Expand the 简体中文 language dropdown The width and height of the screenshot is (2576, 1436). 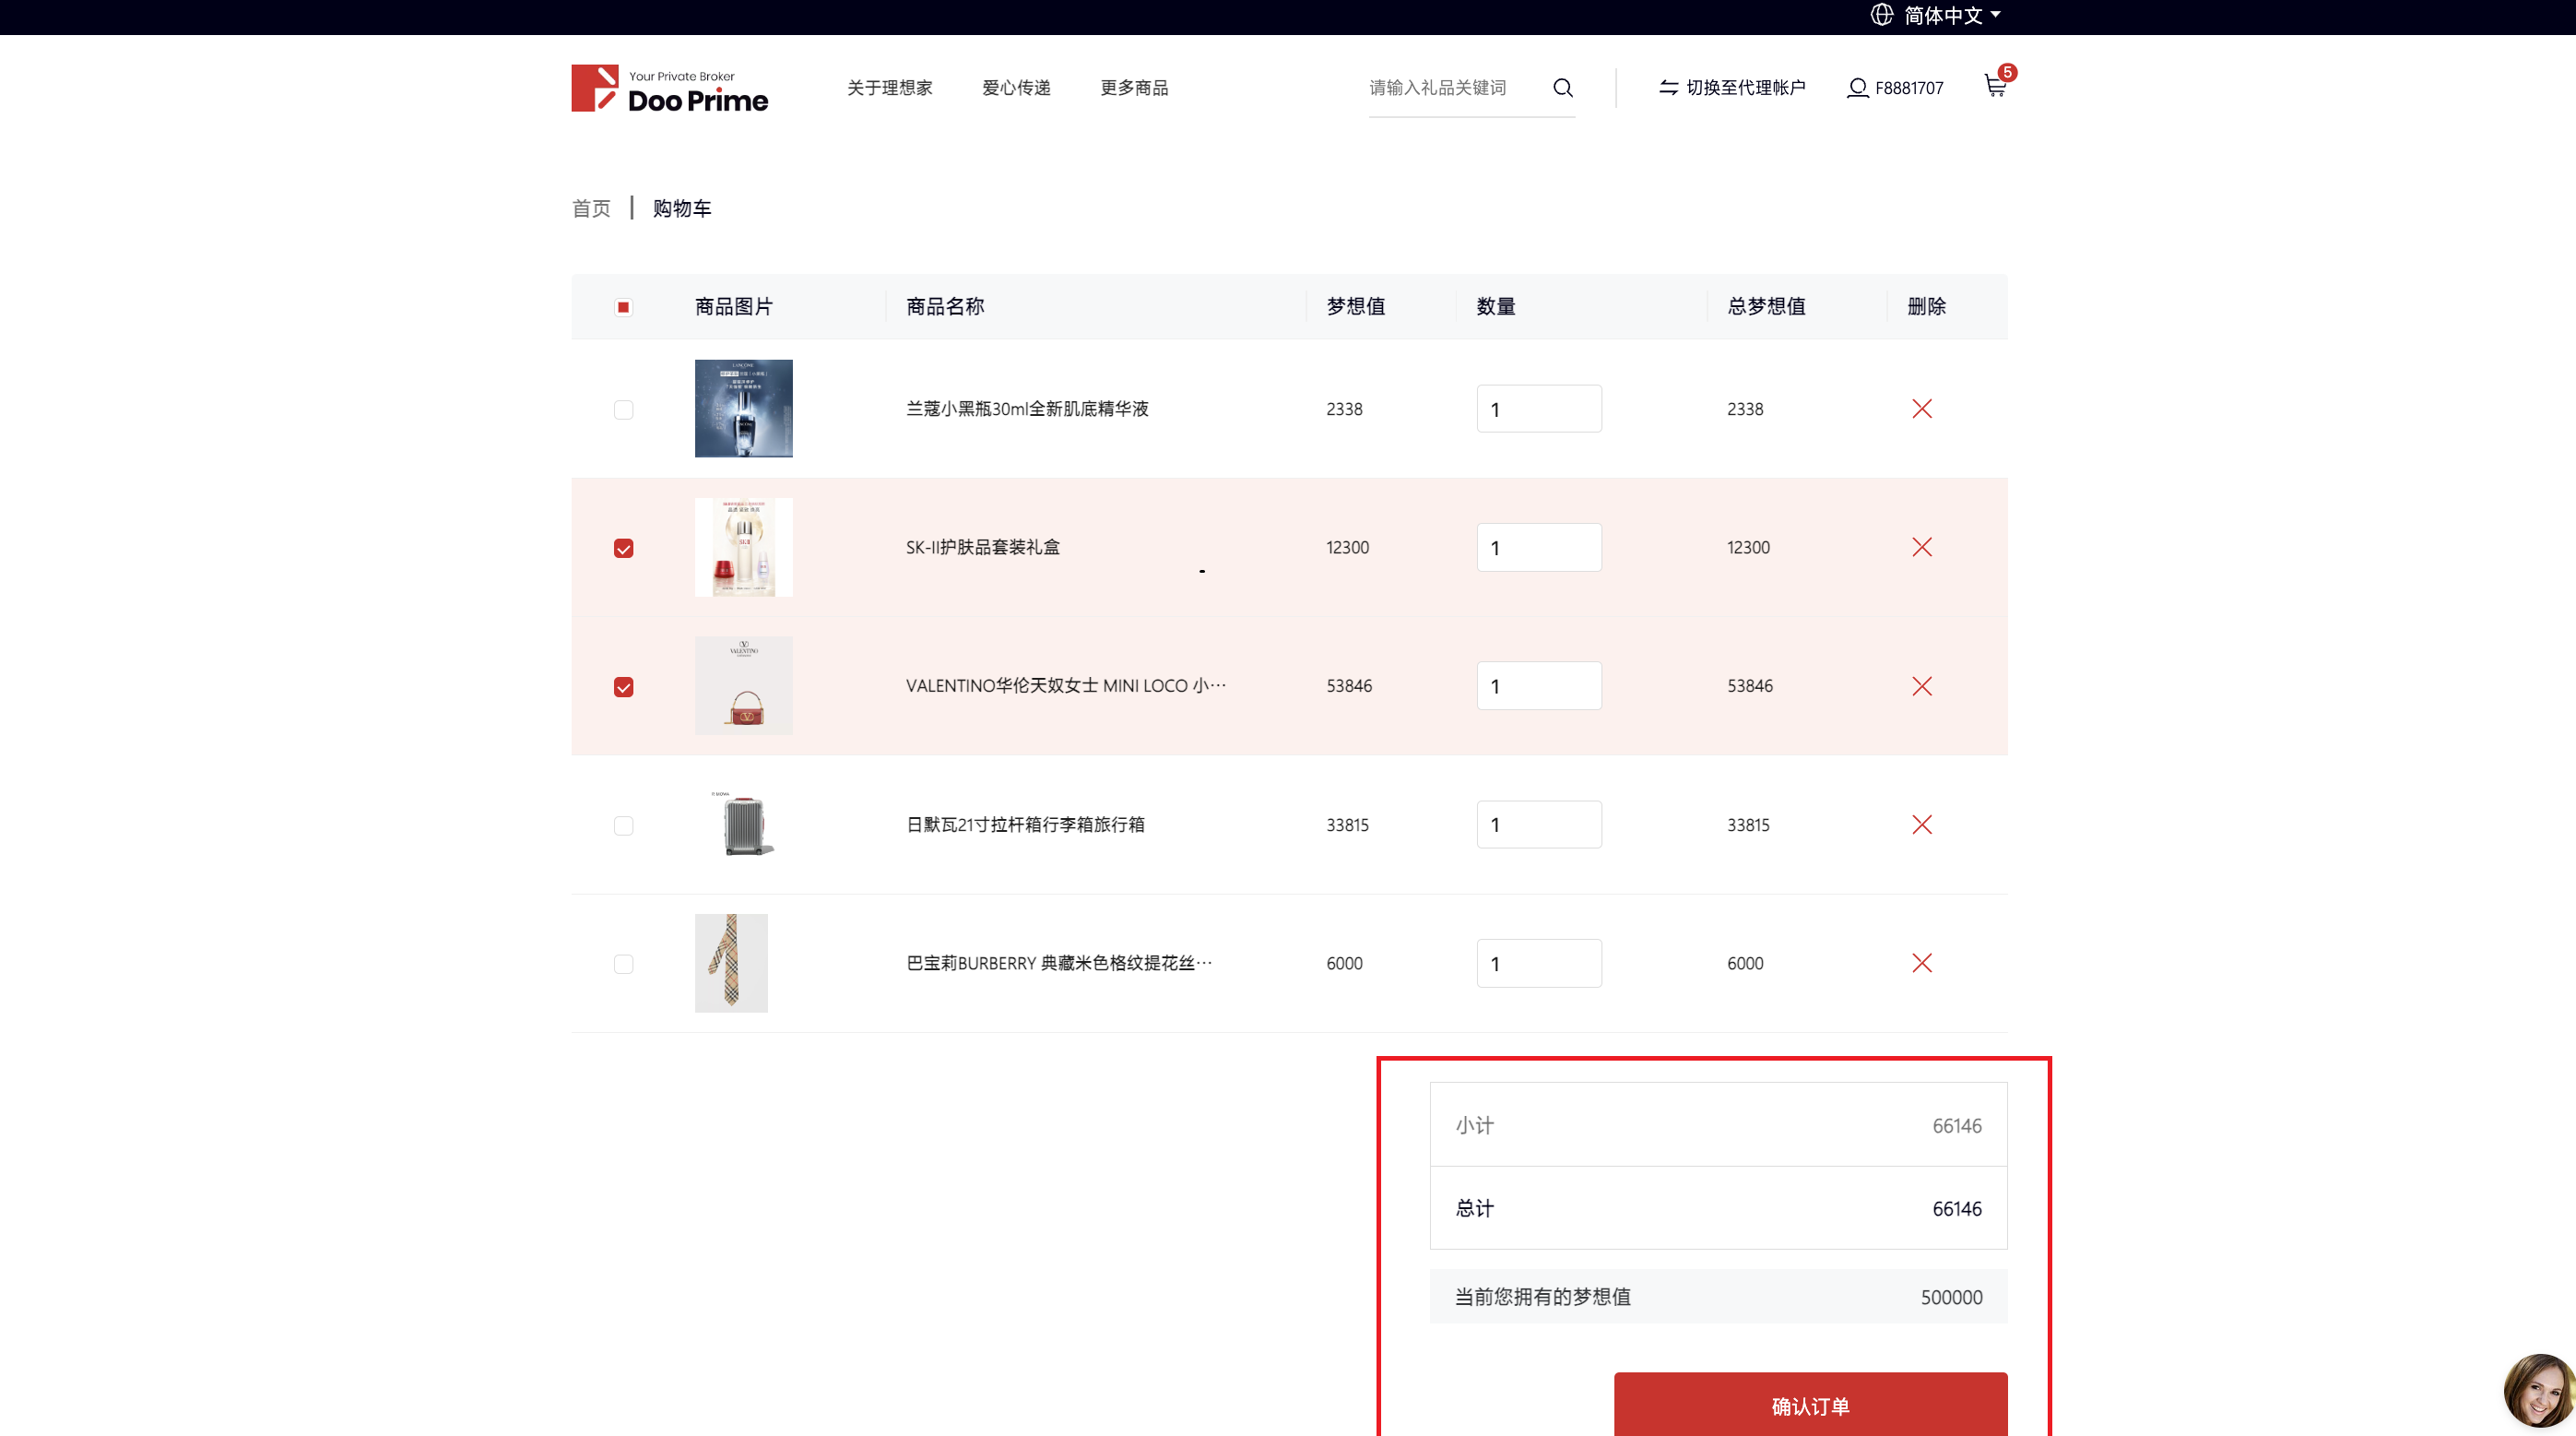click(1941, 15)
